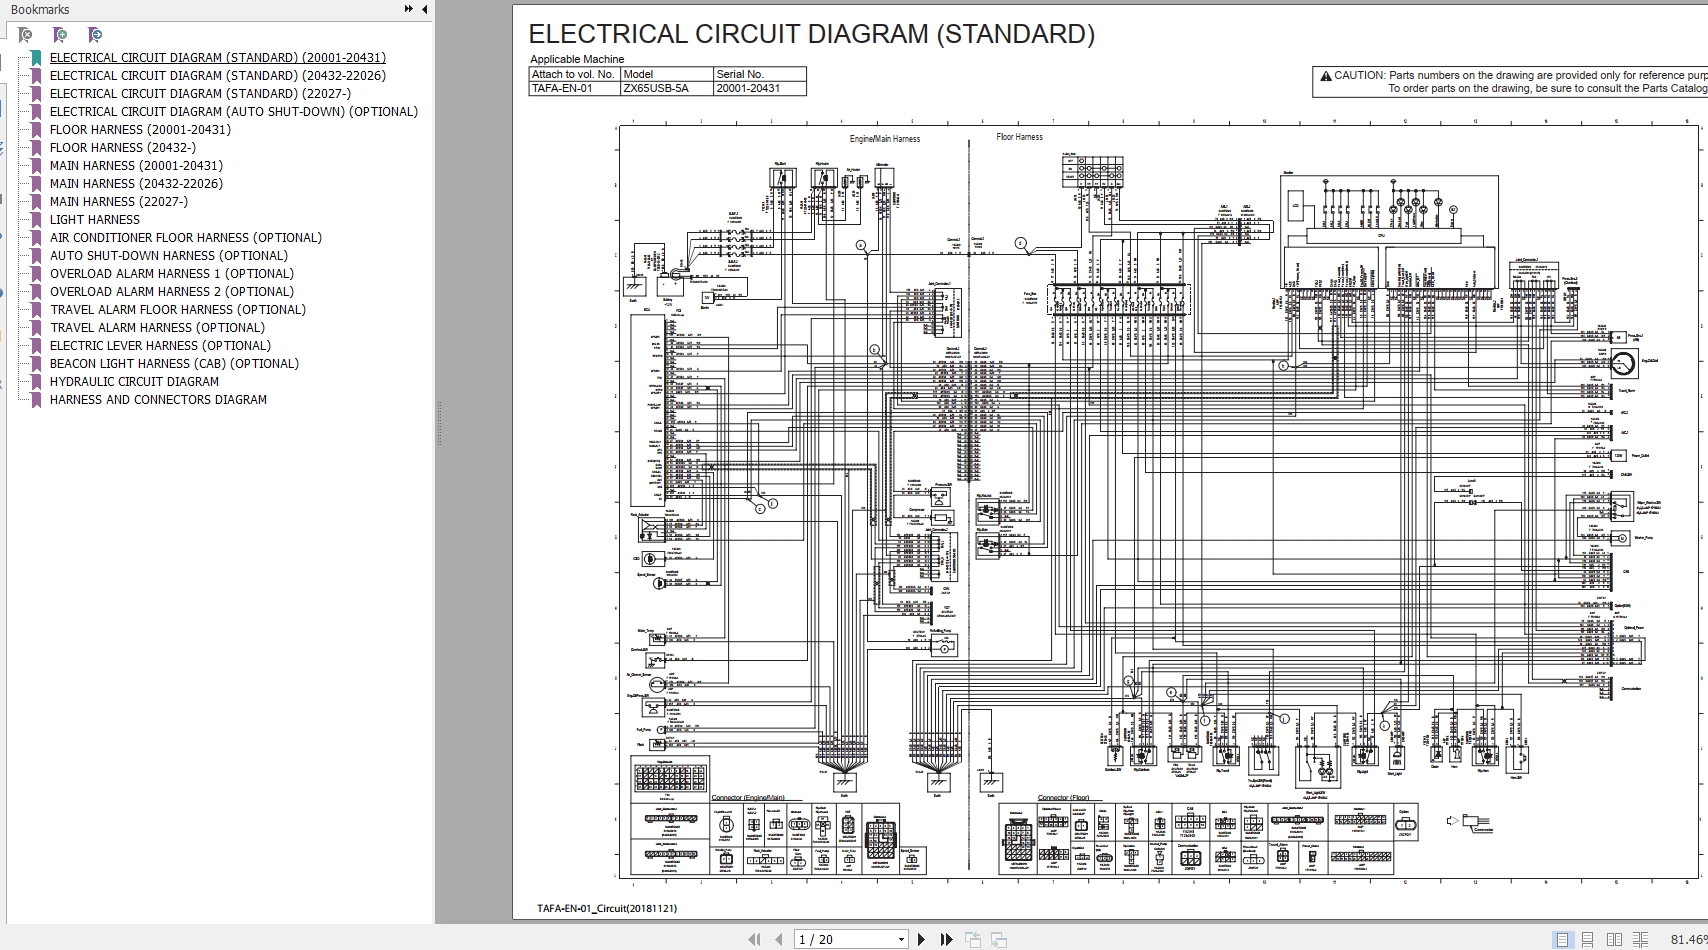This screenshot has width=1708, height=950.
Task: Switch to single page layout
Action: 1562,939
